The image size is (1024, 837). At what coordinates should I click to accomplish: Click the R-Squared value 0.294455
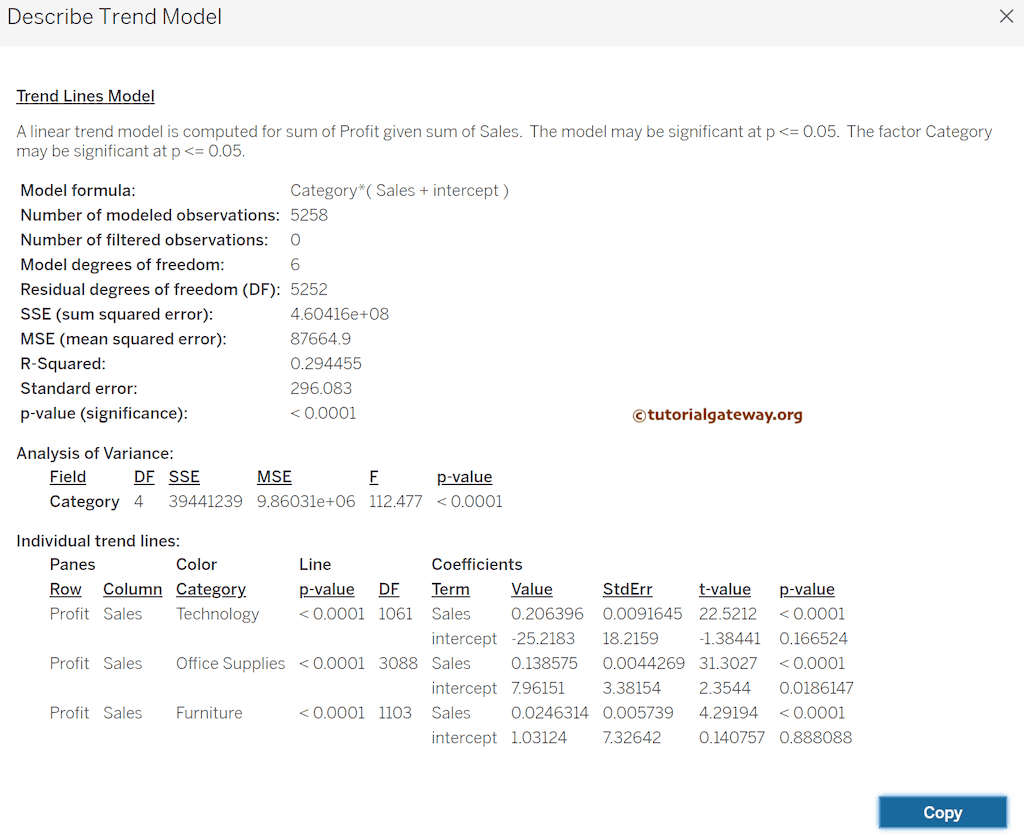coord(326,364)
